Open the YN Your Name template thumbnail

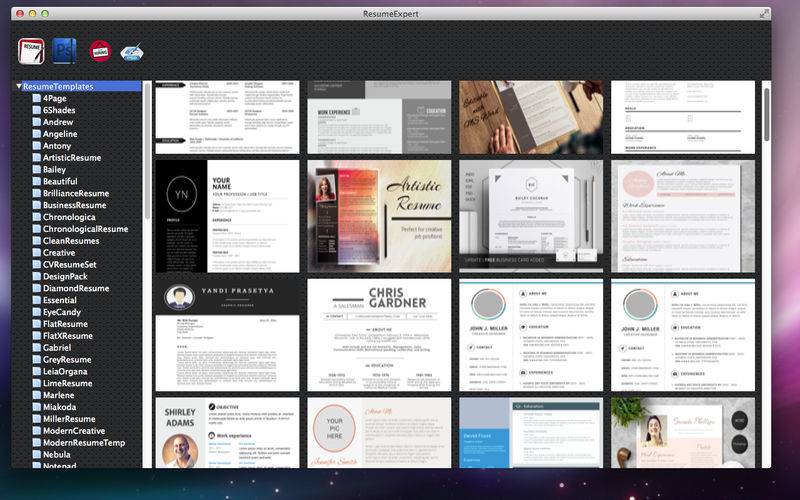click(227, 216)
